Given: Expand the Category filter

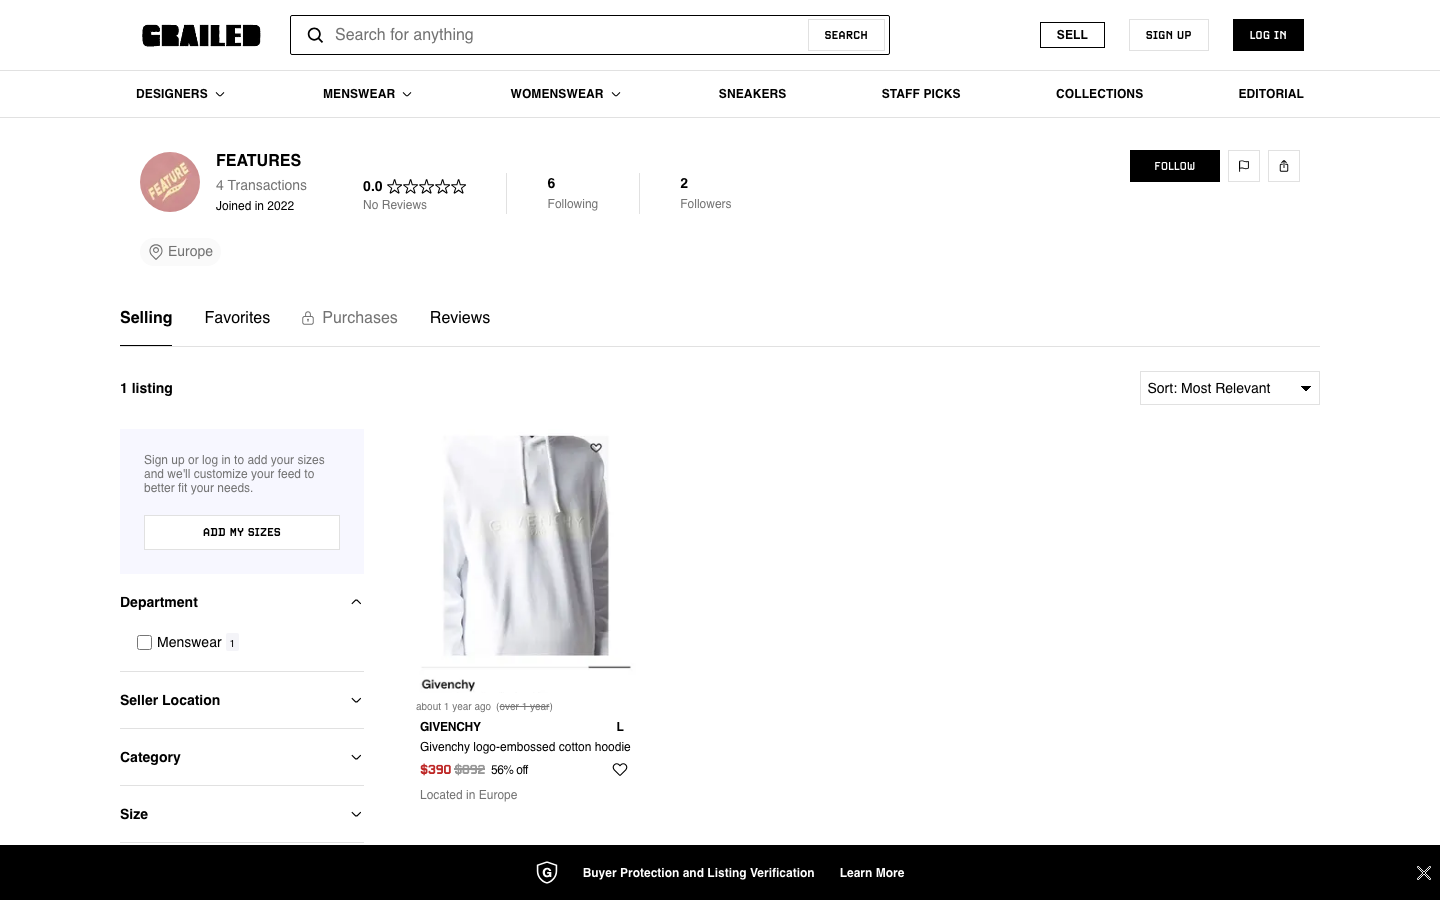Looking at the screenshot, I should 242,757.
